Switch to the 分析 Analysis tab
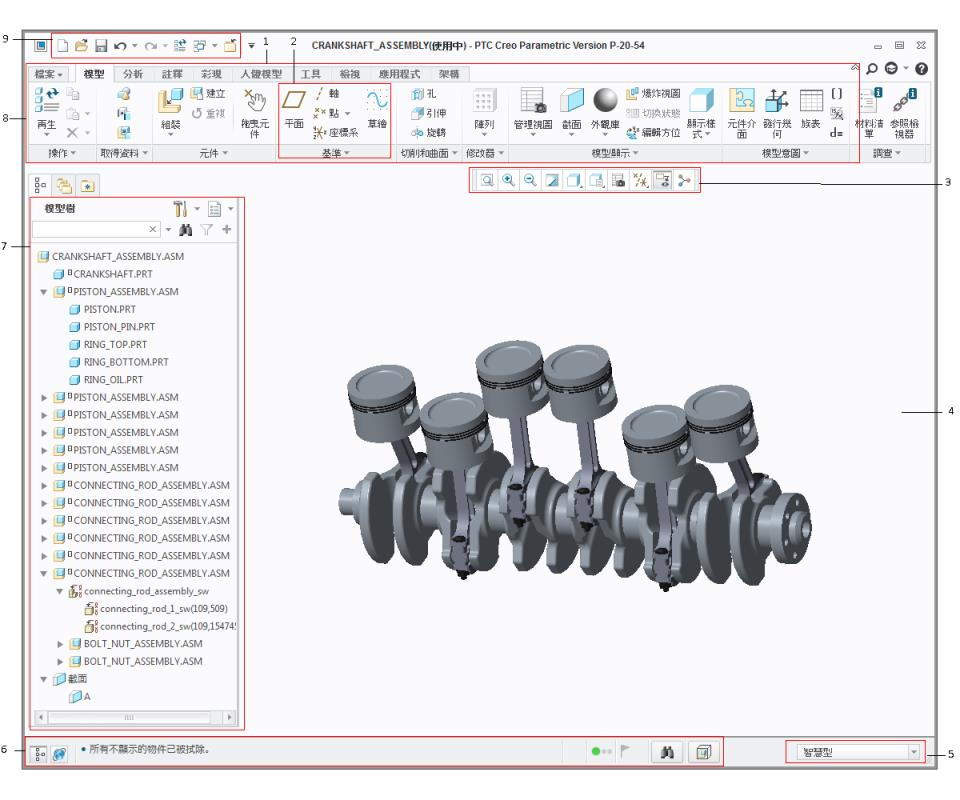Image resolution: width=960 pixels, height=800 pixels. pyautogui.click(x=132, y=74)
